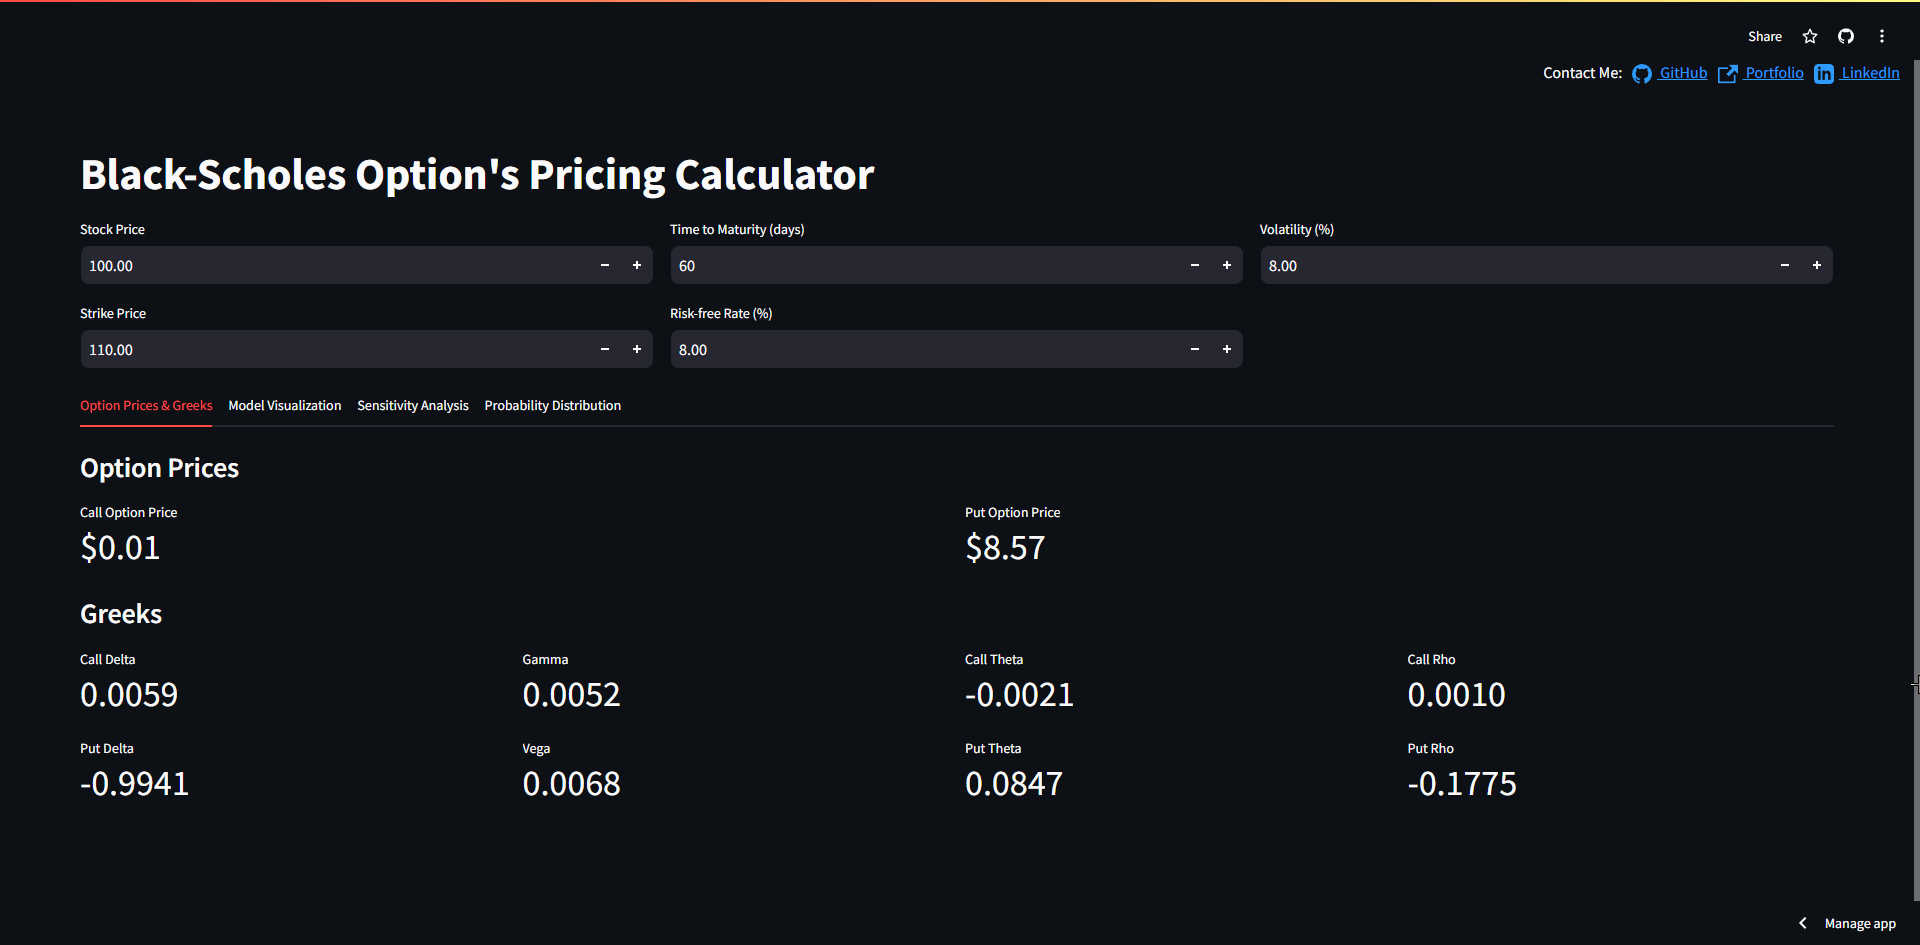Click the Share button
Screen dimensions: 1920x945
(x=1764, y=36)
